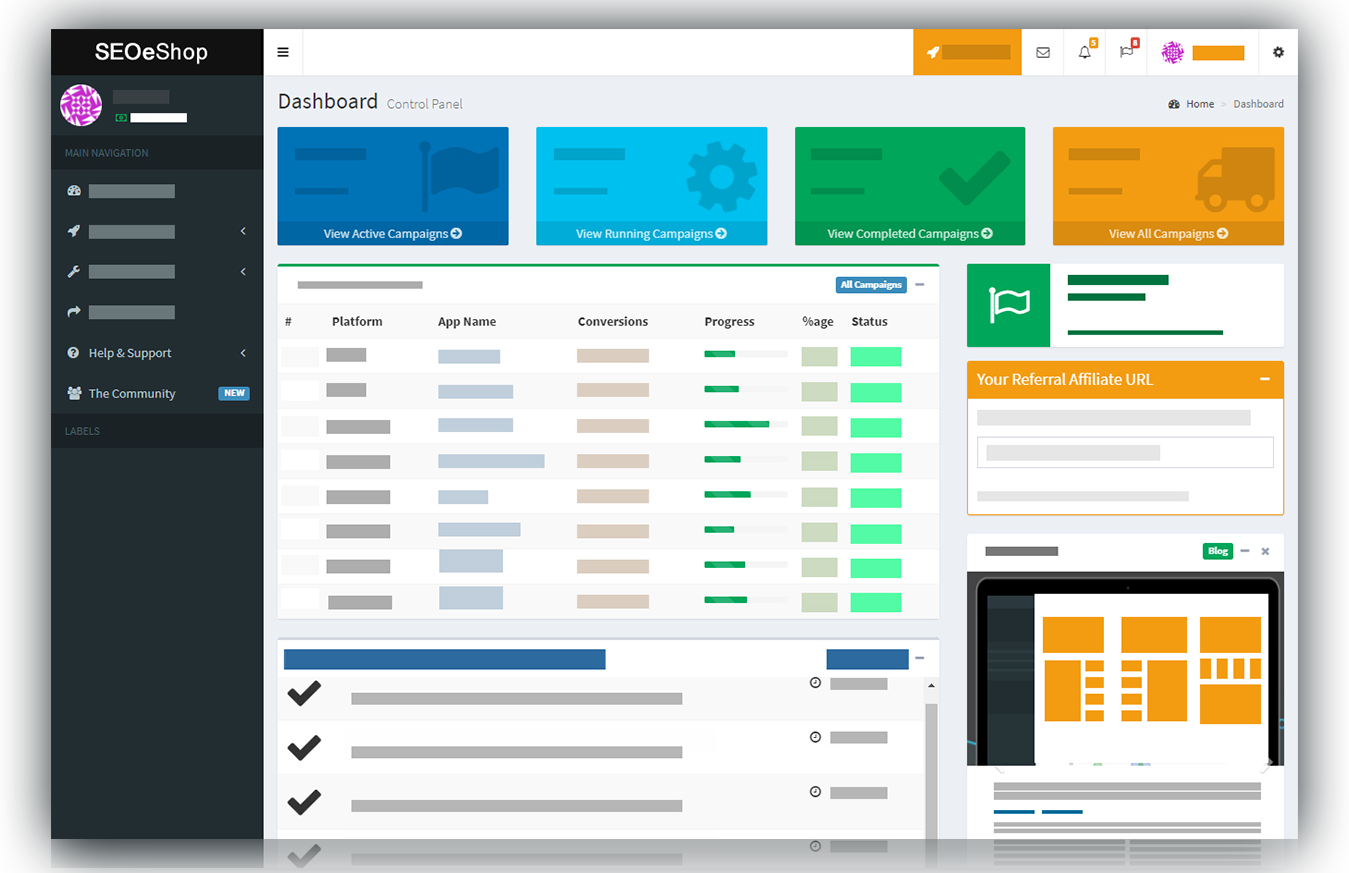Open The Community in the sidebar
The image size is (1349, 873).
[x=157, y=393]
